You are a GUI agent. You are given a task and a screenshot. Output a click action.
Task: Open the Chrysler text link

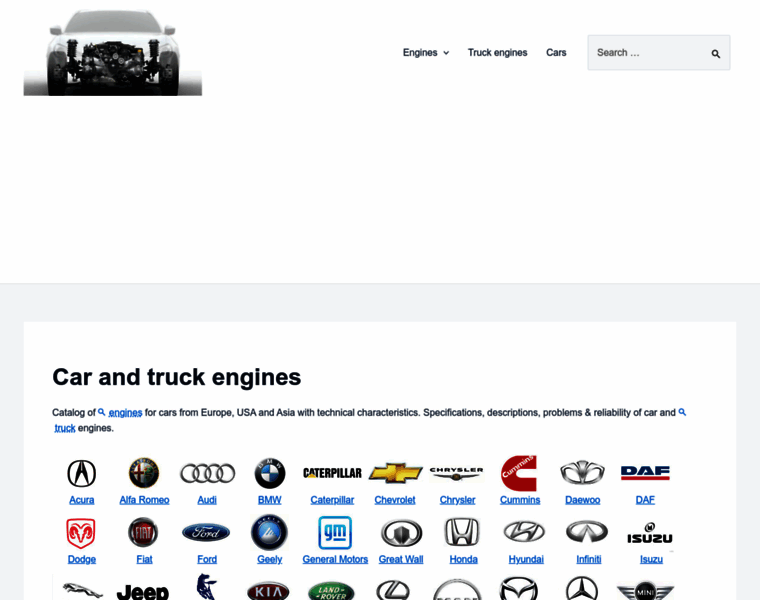click(x=457, y=500)
